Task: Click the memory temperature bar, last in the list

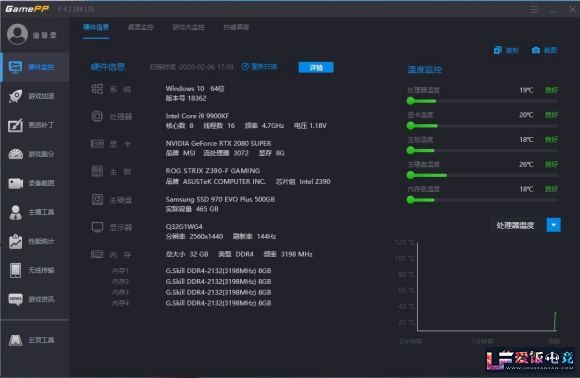Action: 482,200
